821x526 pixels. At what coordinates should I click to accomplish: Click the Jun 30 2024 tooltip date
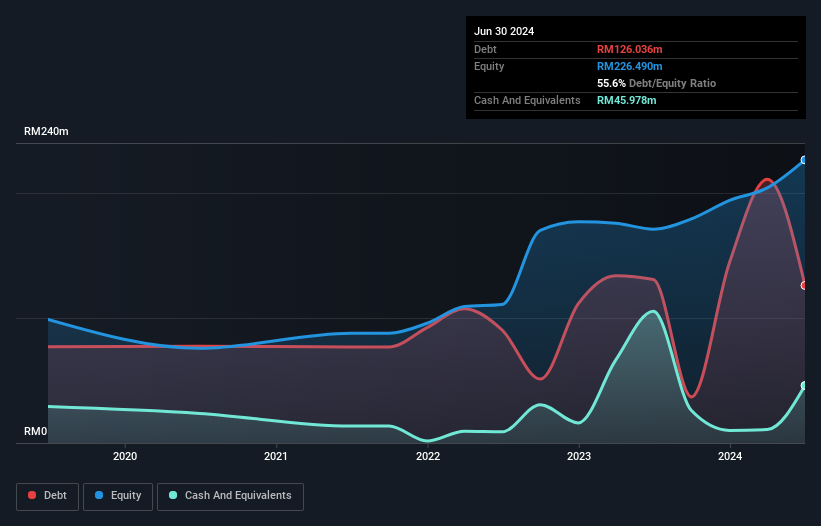(504, 31)
